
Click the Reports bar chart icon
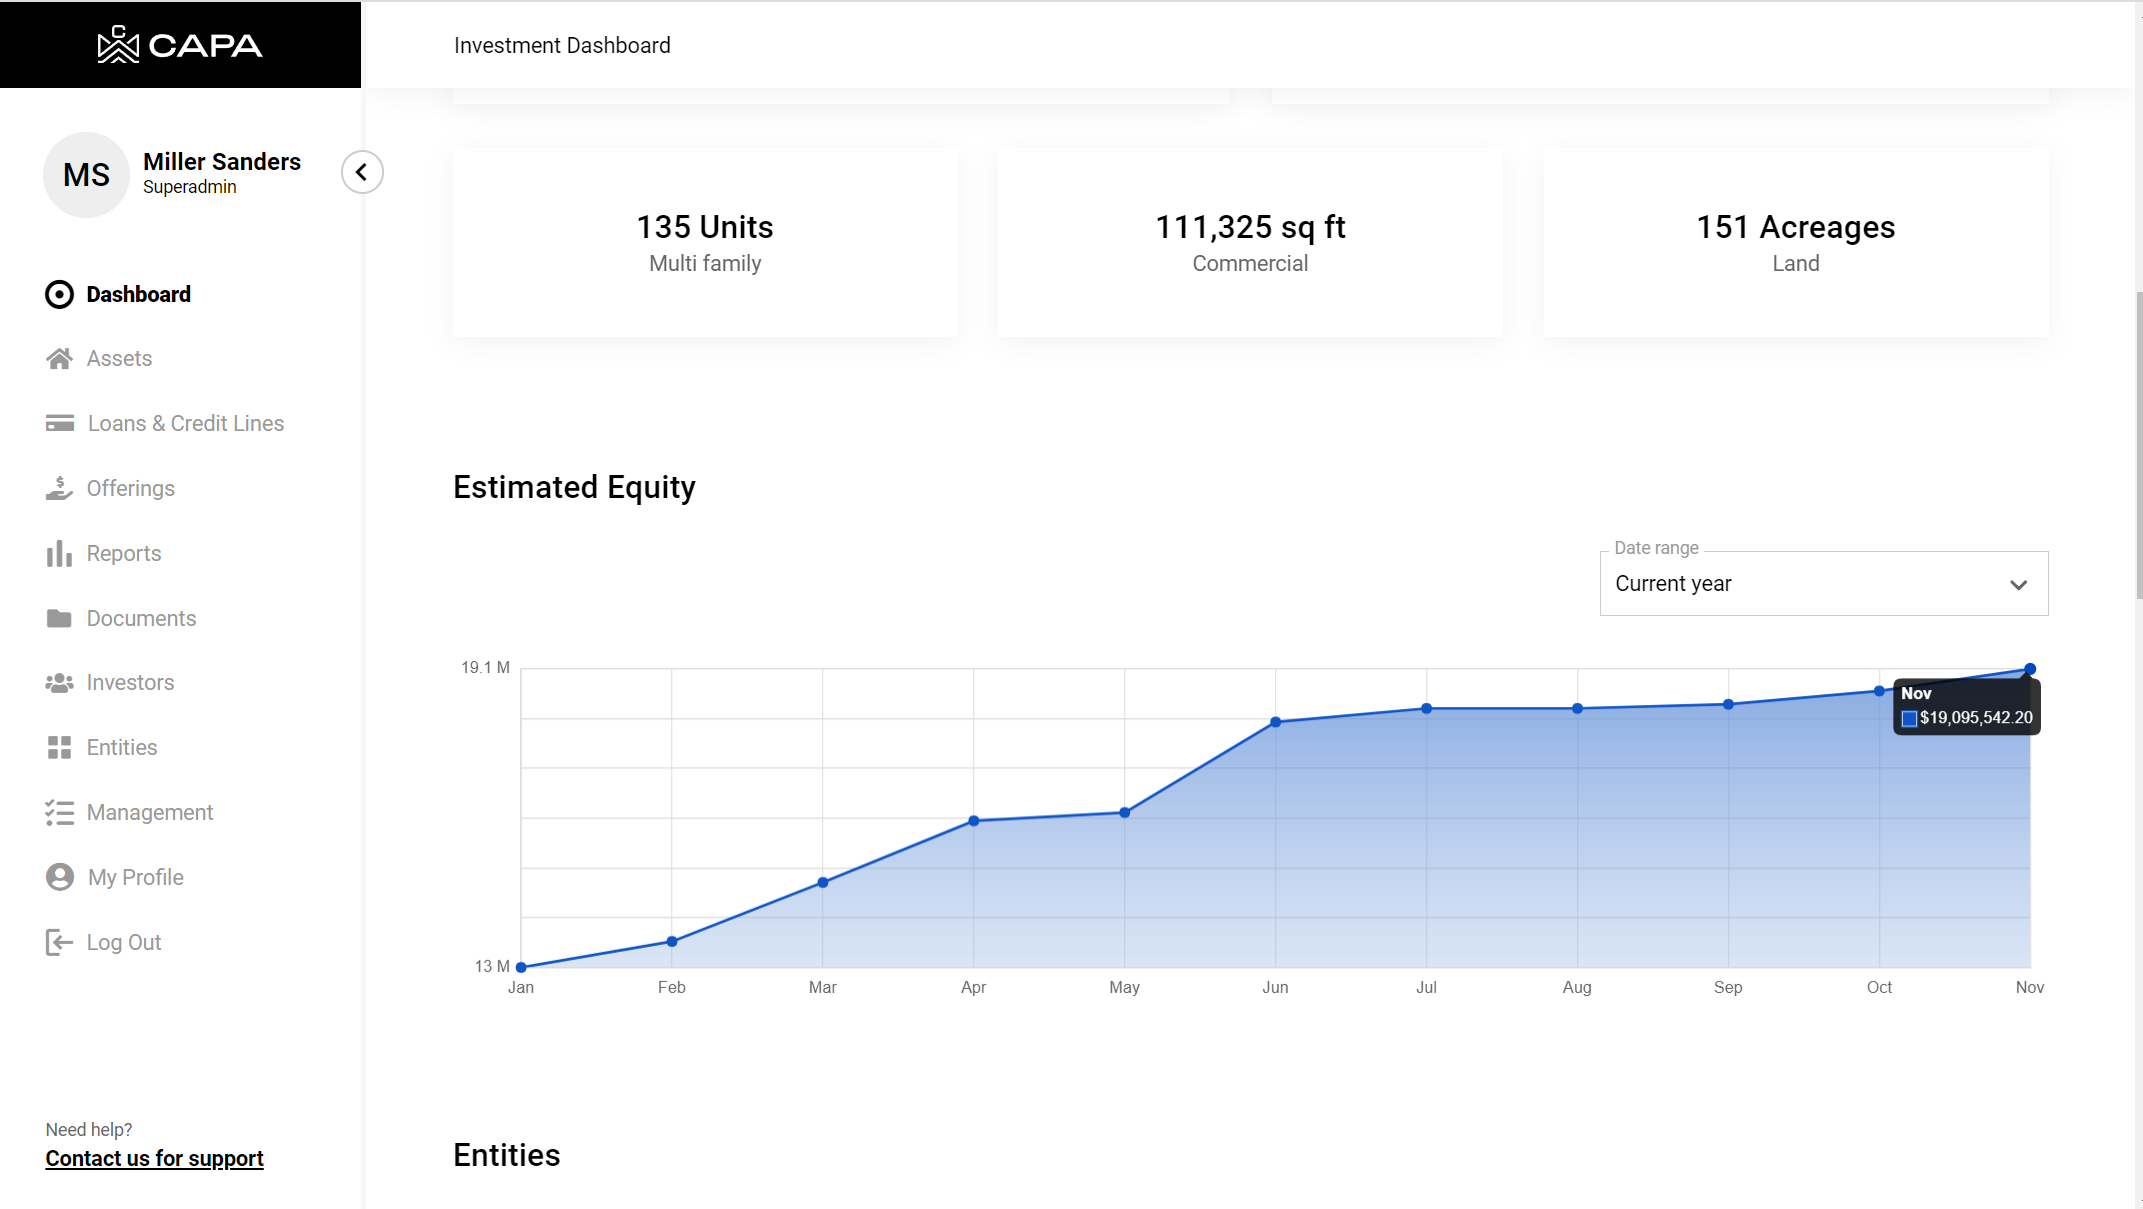click(59, 553)
